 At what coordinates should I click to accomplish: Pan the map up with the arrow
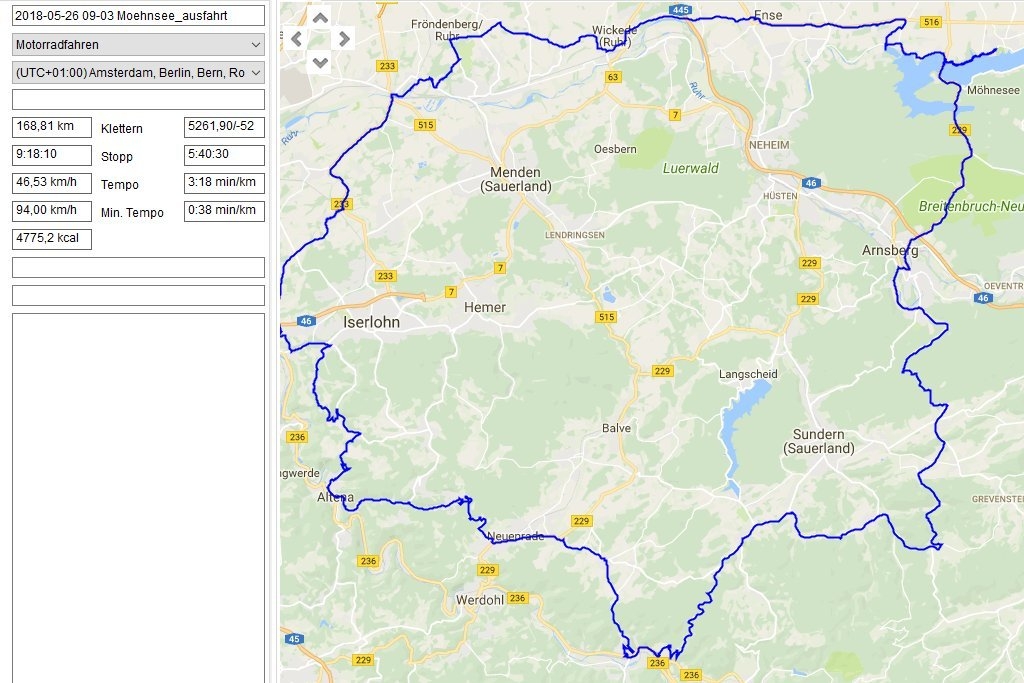coord(320,17)
